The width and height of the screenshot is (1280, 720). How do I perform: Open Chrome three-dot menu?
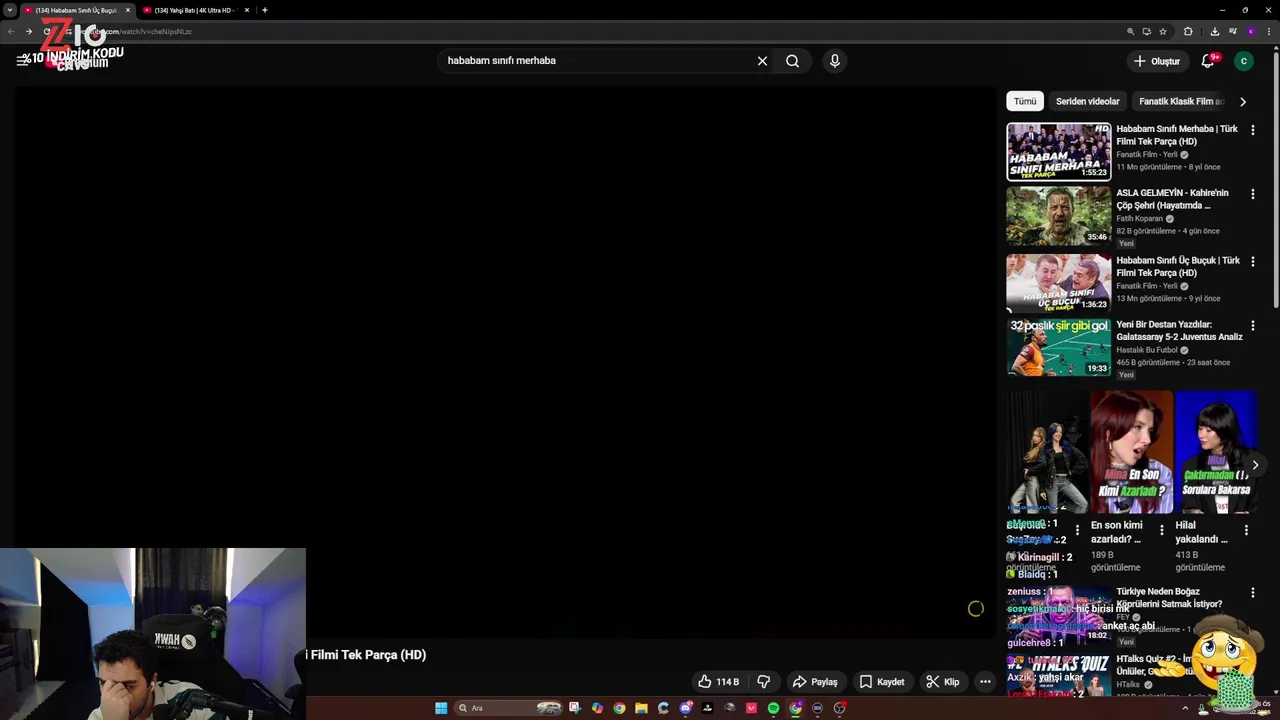[x=1269, y=31]
